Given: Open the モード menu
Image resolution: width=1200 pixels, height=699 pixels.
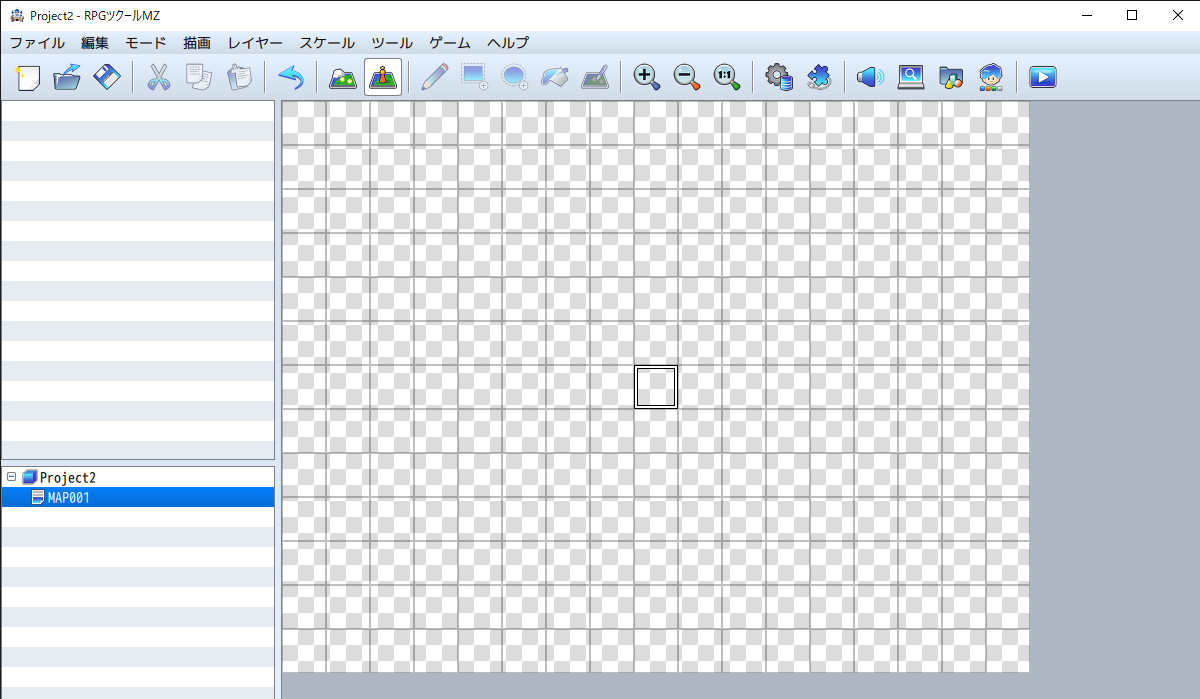Looking at the screenshot, I should pyautogui.click(x=145, y=43).
